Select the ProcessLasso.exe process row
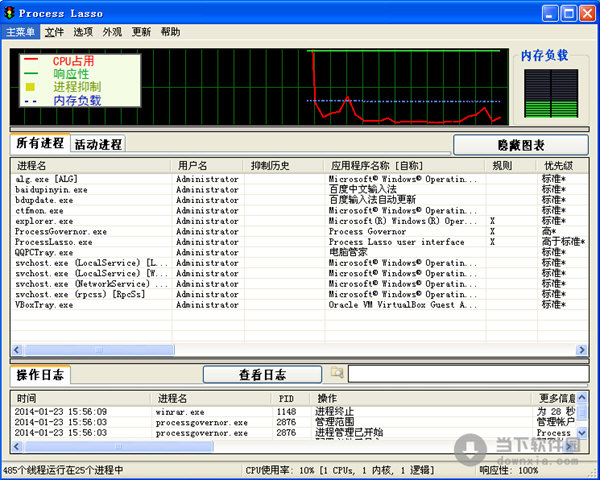600x480 pixels. tap(300, 242)
